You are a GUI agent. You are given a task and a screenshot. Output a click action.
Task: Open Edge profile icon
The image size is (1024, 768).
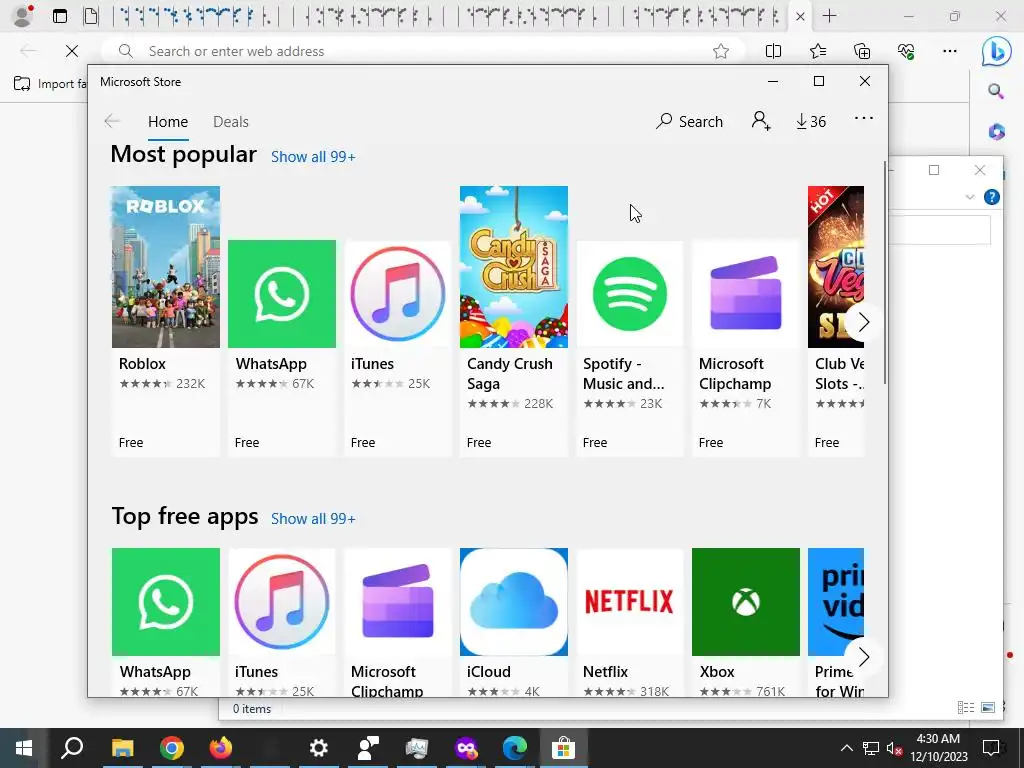(x=22, y=16)
